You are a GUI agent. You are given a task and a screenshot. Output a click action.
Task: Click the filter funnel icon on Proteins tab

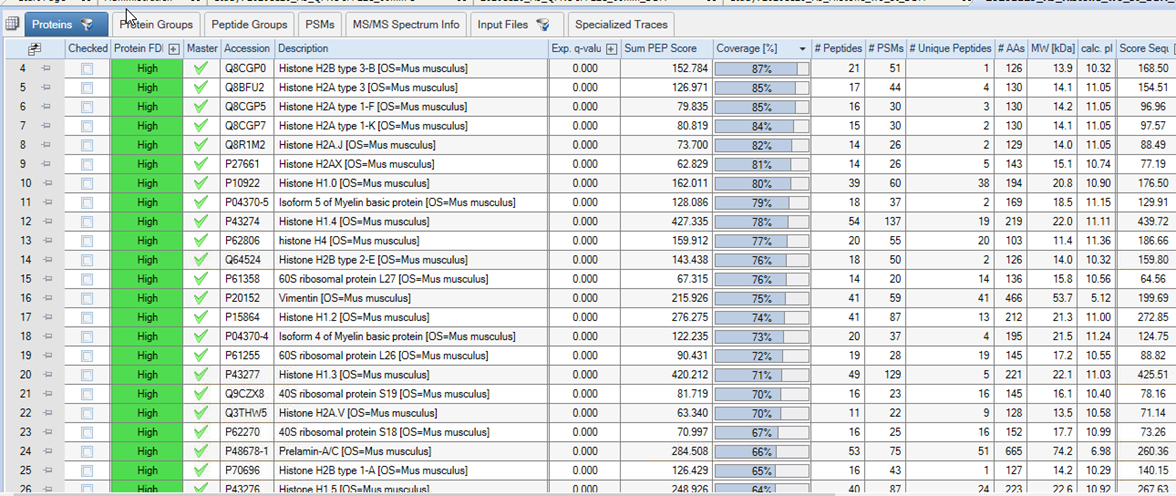click(x=87, y=25)
